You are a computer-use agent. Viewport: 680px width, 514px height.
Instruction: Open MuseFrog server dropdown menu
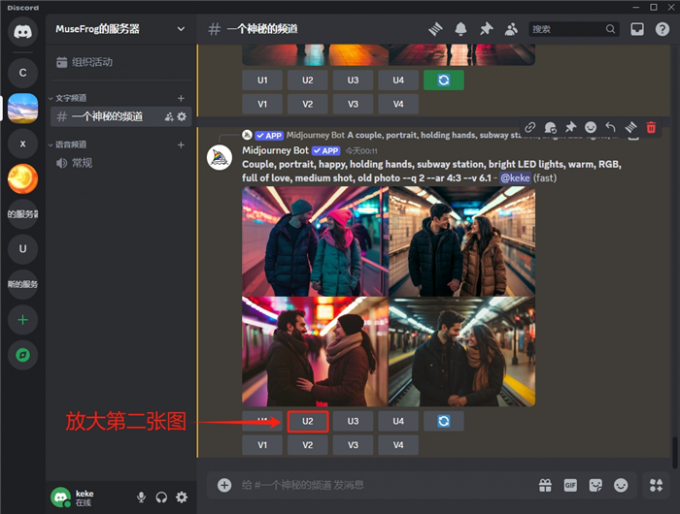(x=181, y=29)
